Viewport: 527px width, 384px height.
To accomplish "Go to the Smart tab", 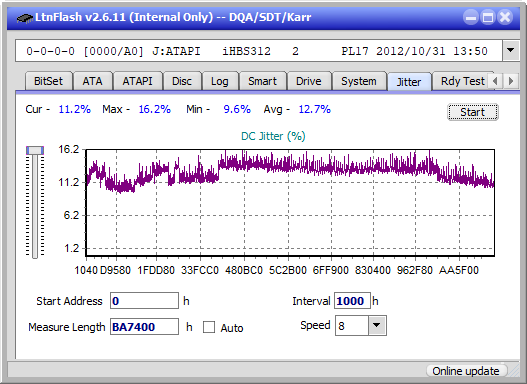I will pyautogui.click(x=262, y=81).
